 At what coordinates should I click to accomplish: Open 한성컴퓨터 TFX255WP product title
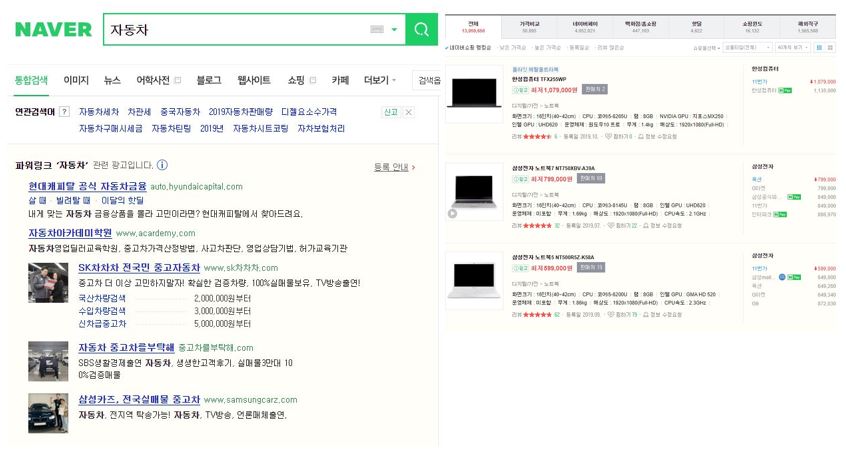pos(539,79)
